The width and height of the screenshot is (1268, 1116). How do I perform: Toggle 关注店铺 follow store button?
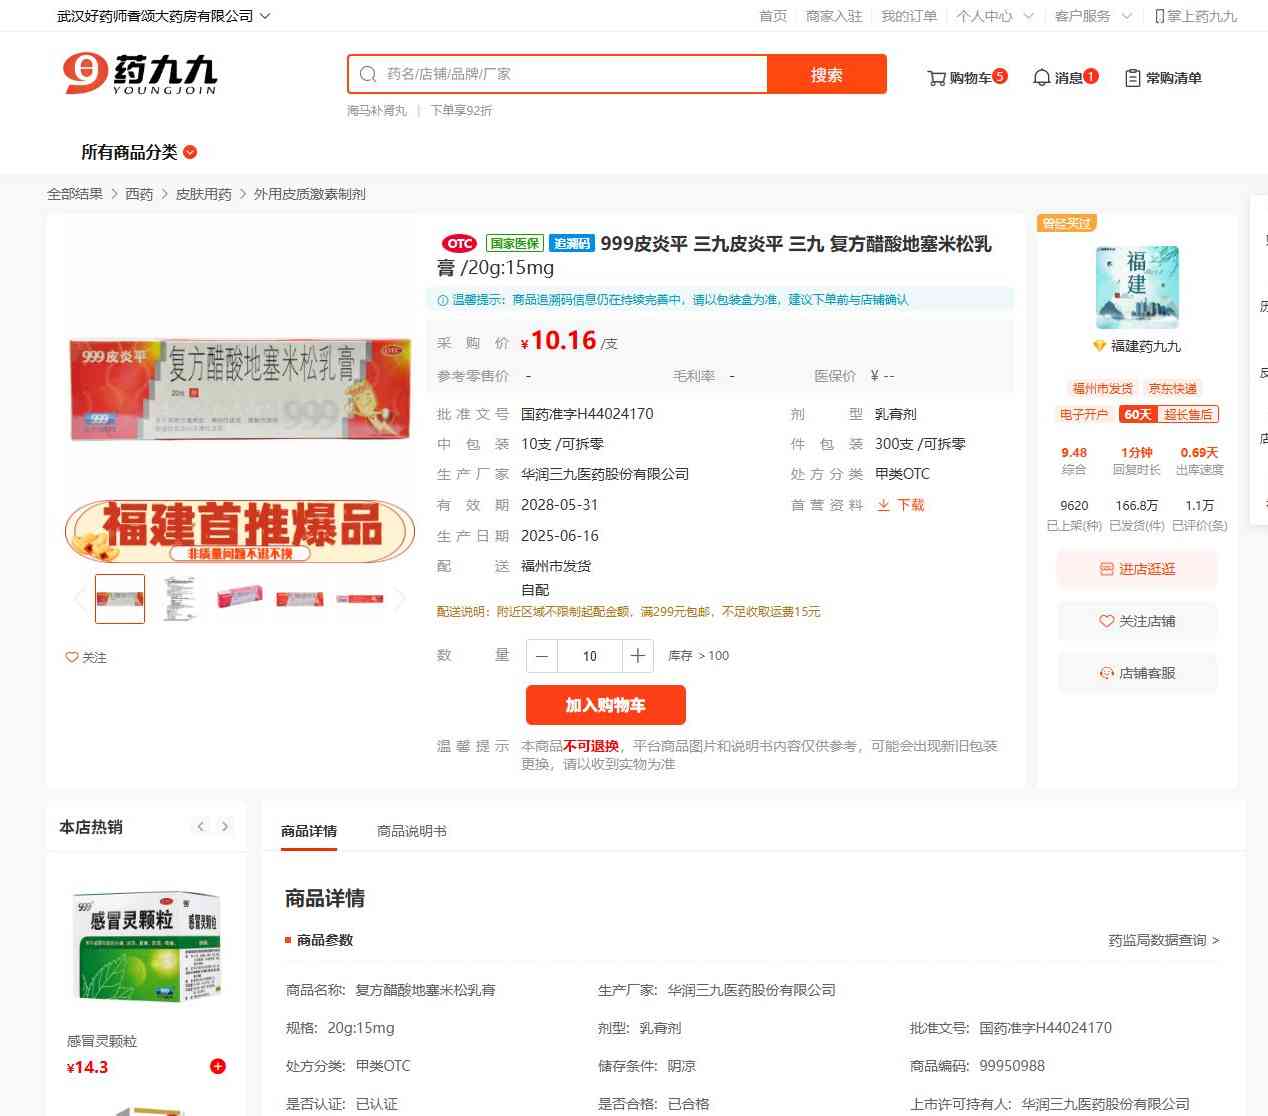[1137, 621]
